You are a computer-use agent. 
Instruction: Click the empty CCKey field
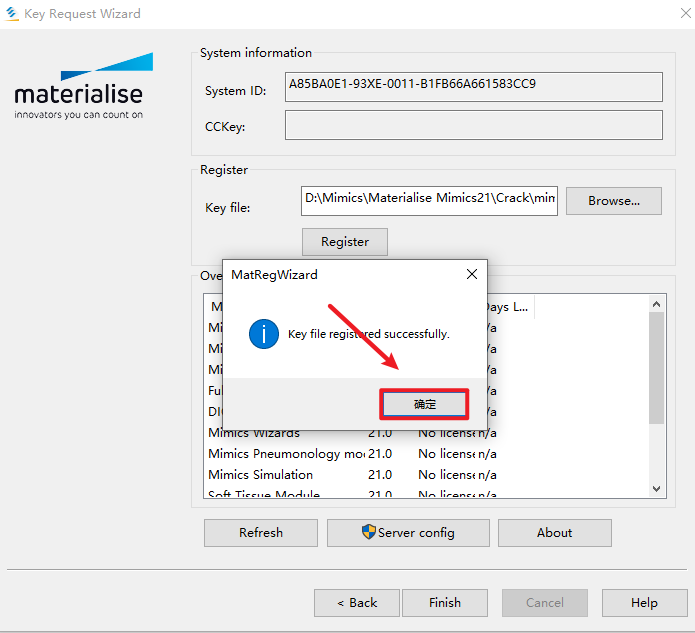pyautogui.click(x=473, y=125)
